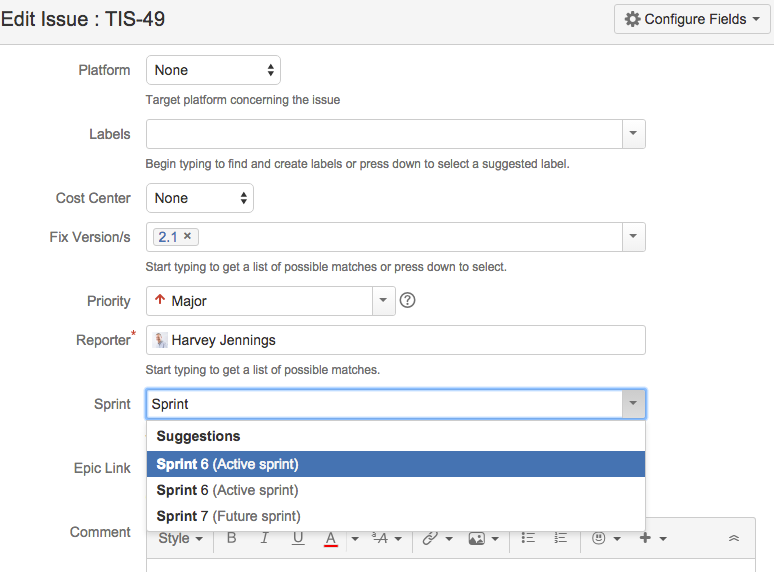Click into the Reporter input field

(400, 340)
